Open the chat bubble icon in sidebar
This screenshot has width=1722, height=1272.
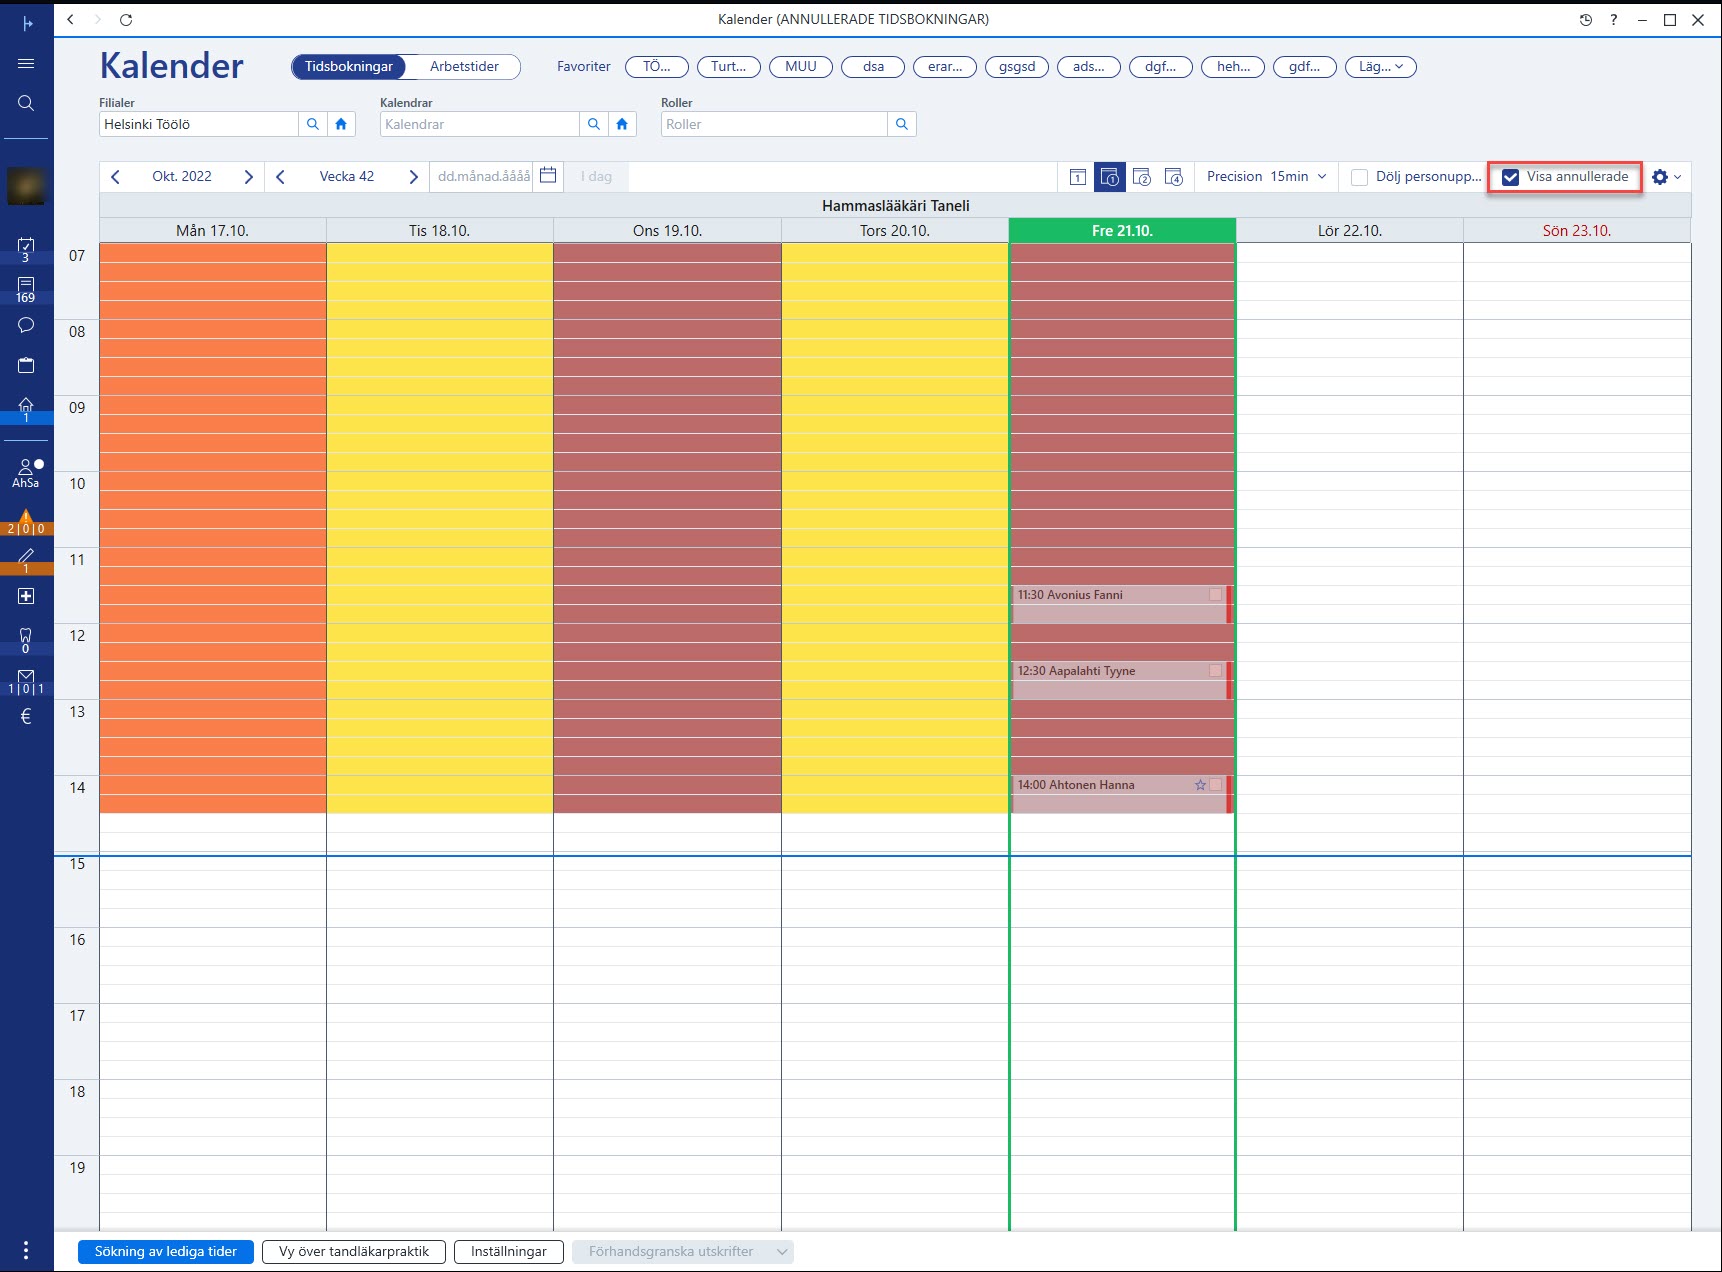click(x=26, y=325)
